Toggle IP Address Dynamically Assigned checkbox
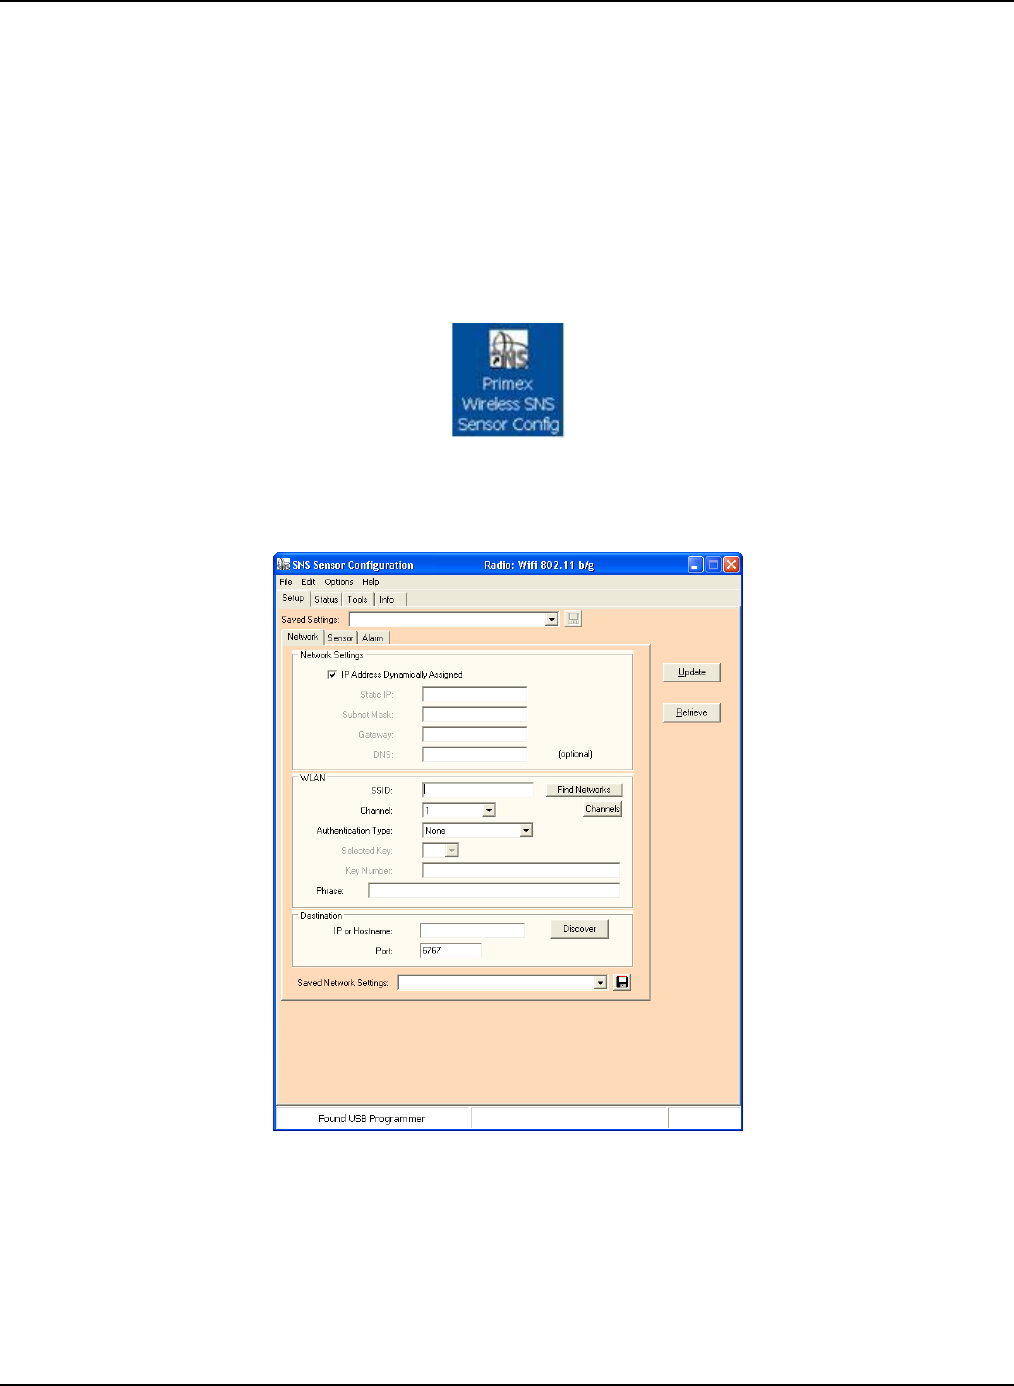This screenshot has height=1386, width=1014. [x=332, y=675]
